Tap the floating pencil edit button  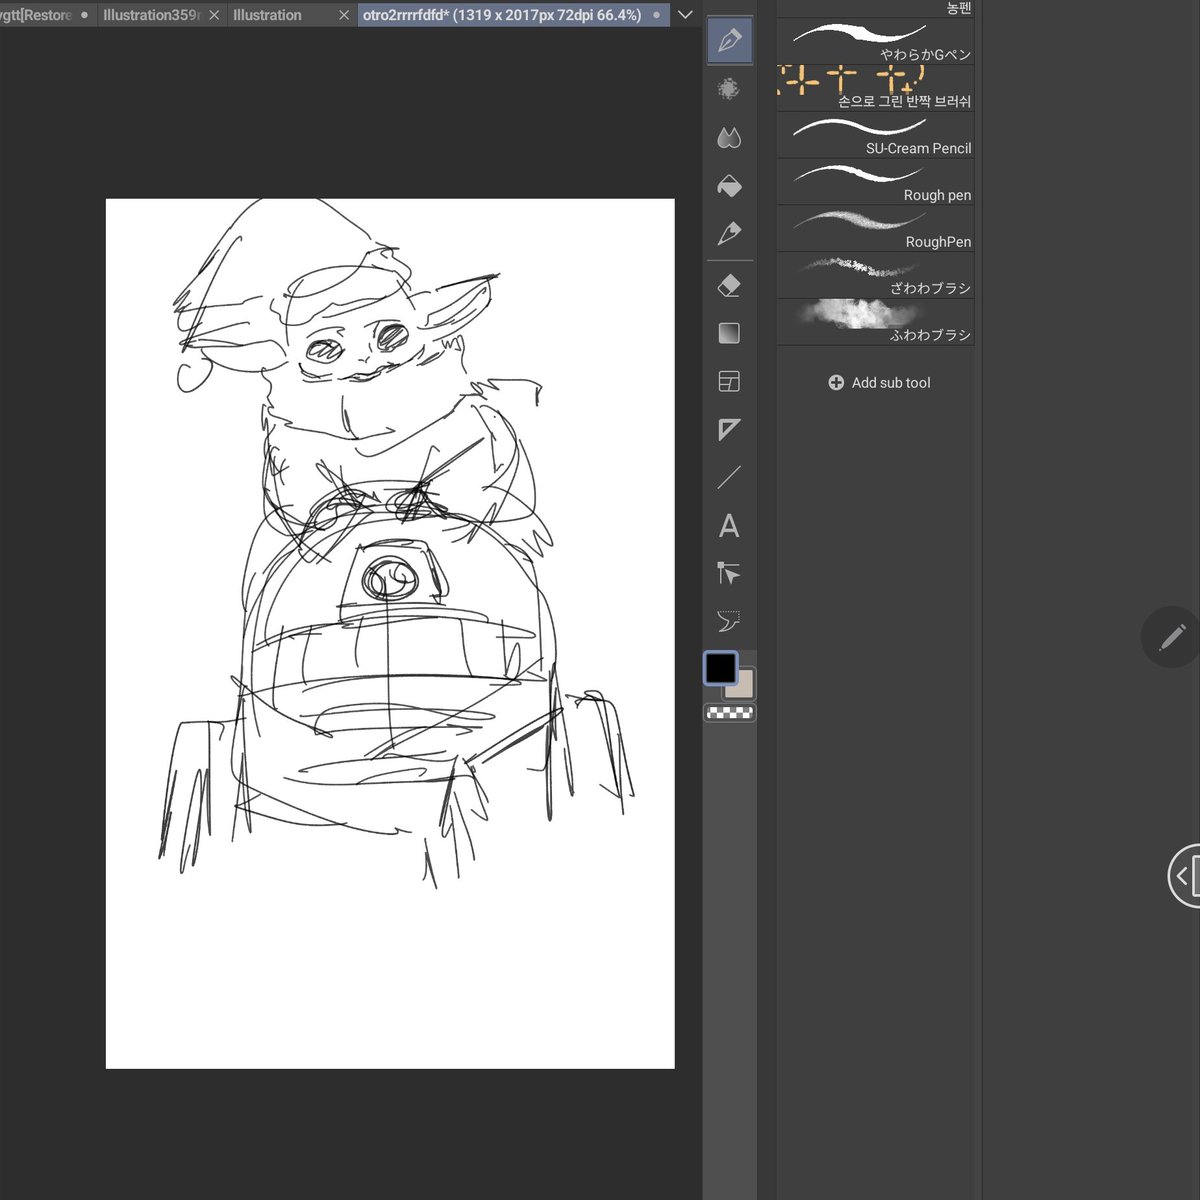(1172, 636)
